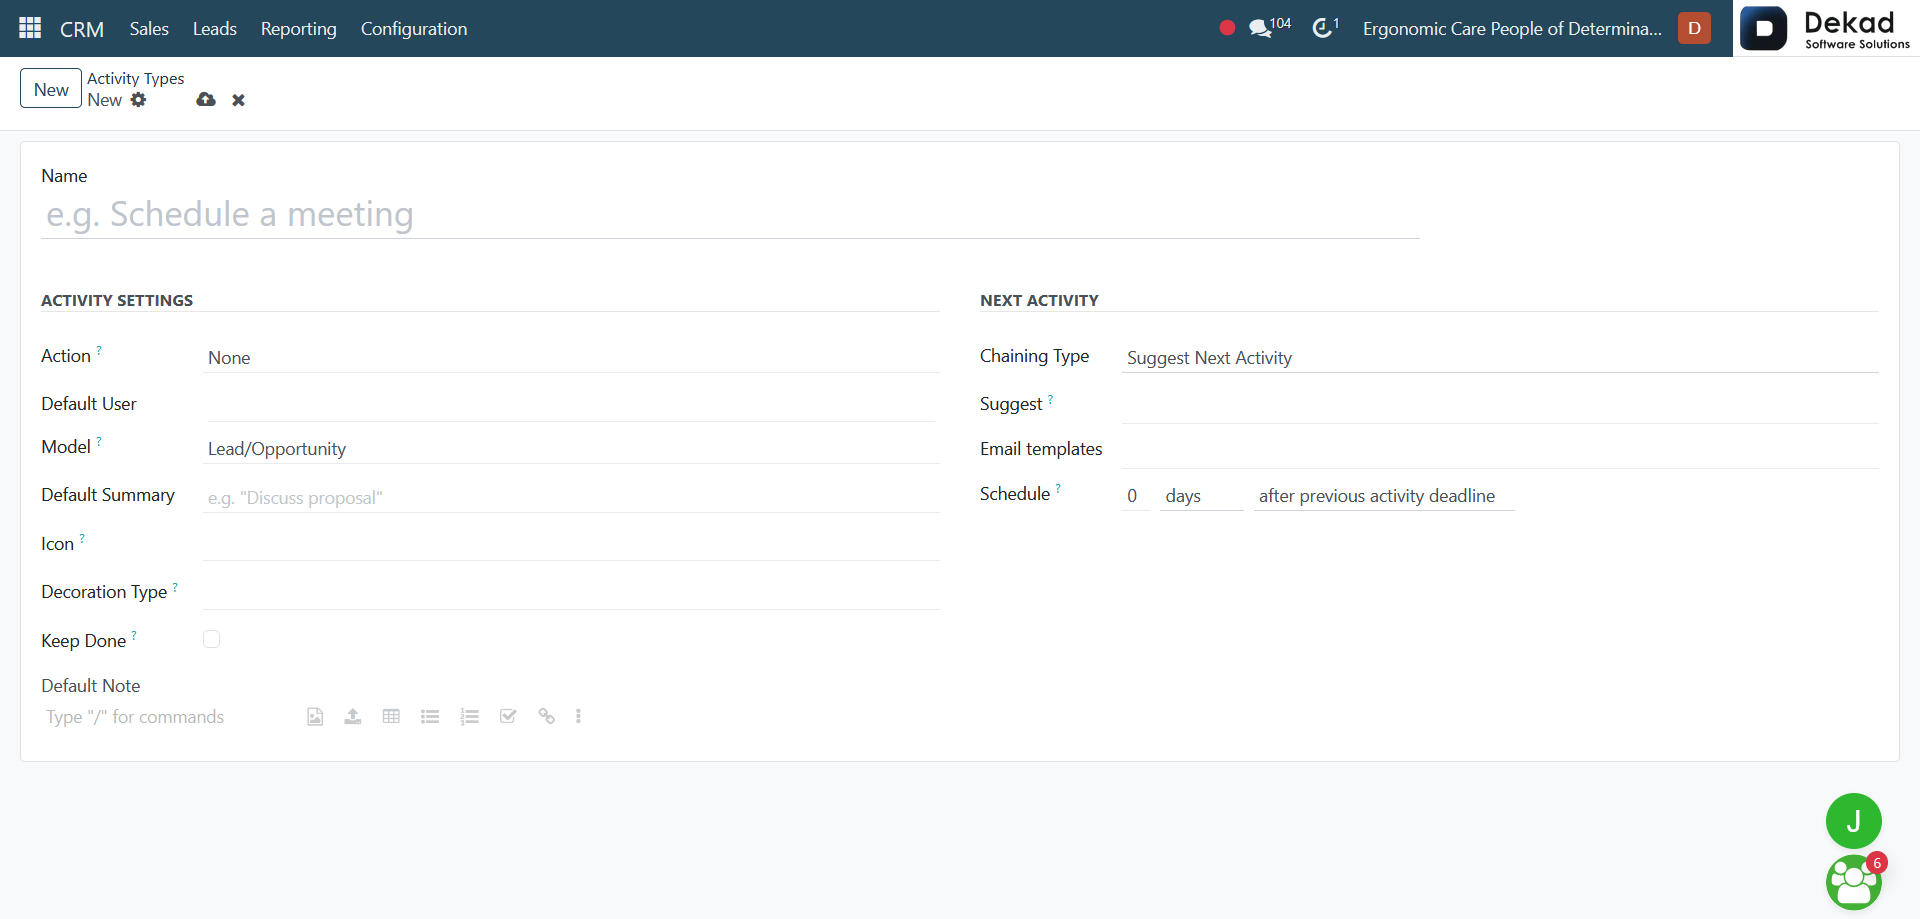
Task: Insert a bulleted list in the note
Action: [430, 716]
